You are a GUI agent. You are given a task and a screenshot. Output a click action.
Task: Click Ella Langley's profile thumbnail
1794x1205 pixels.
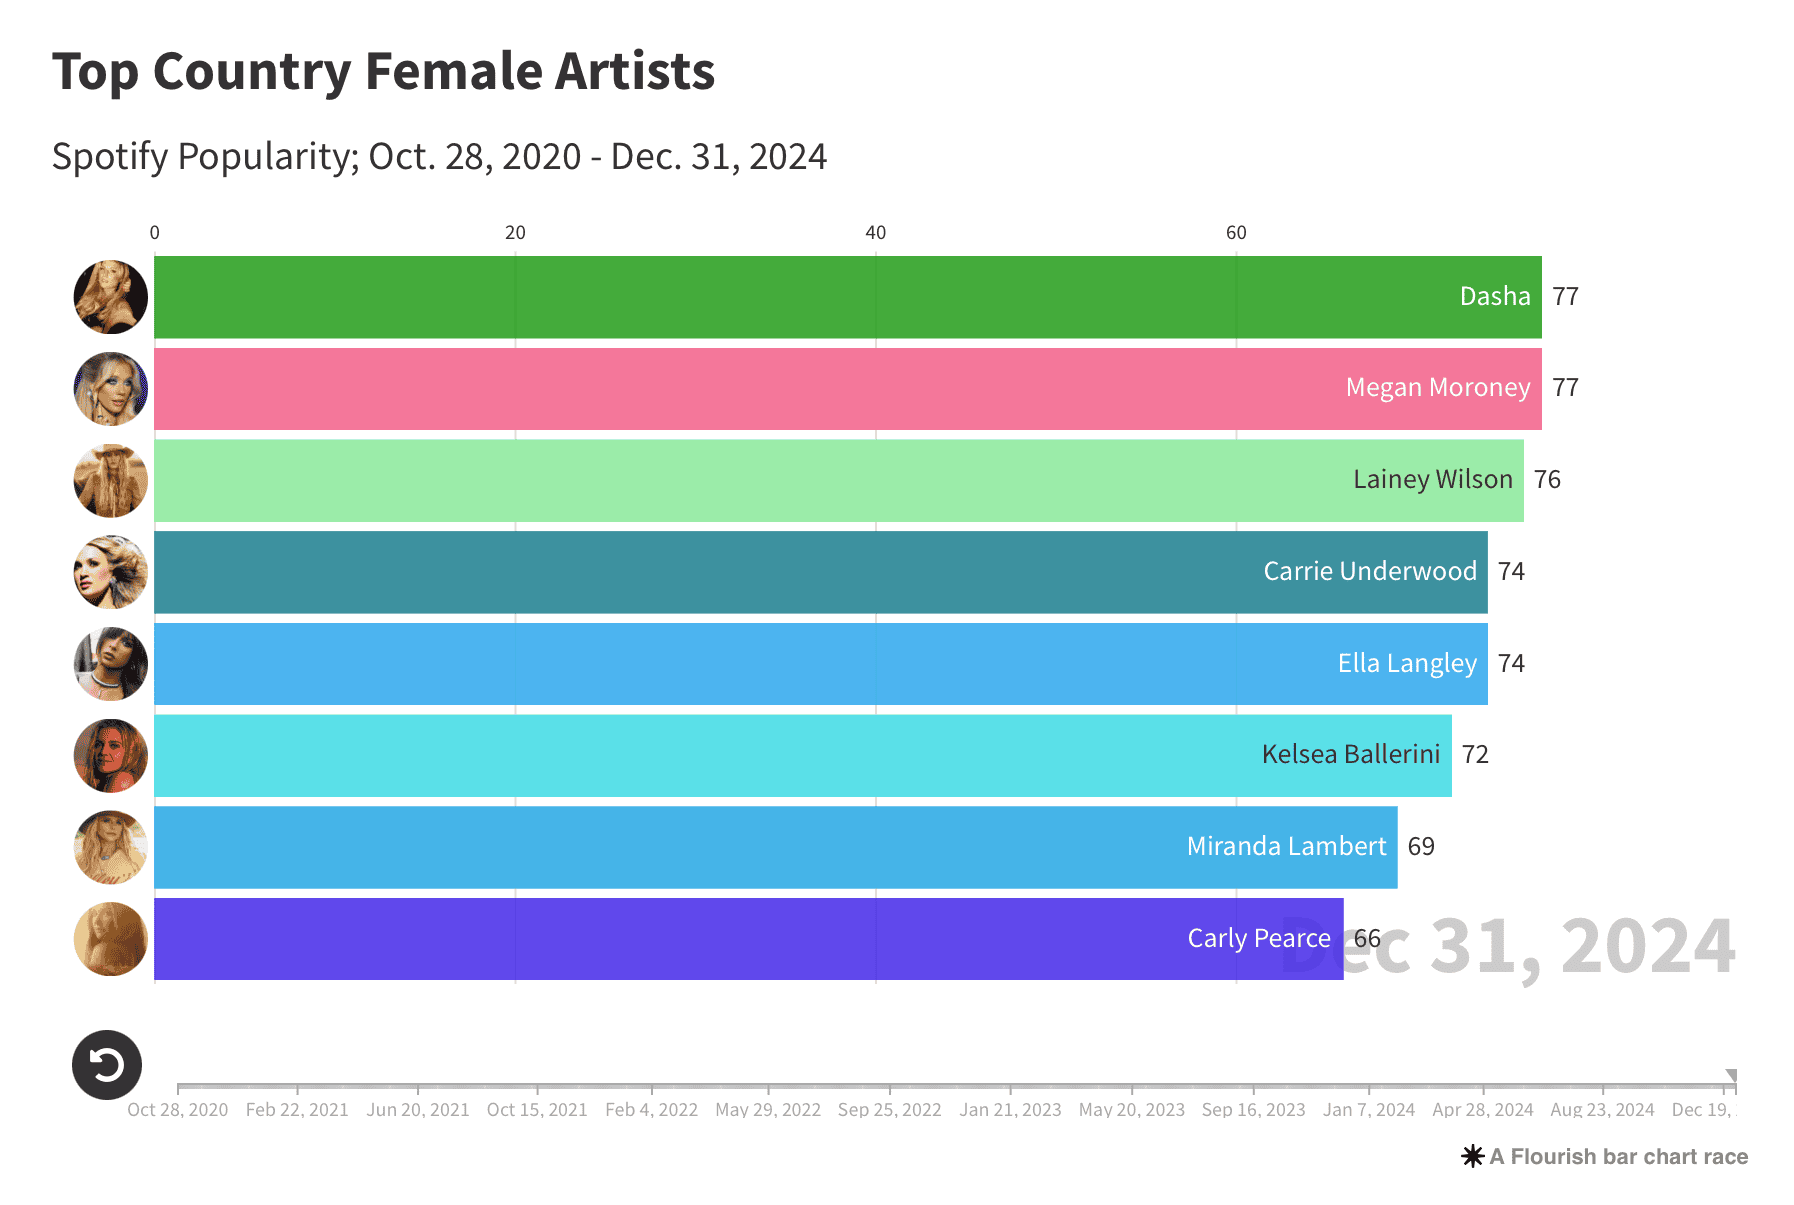(x=110, y=663)
